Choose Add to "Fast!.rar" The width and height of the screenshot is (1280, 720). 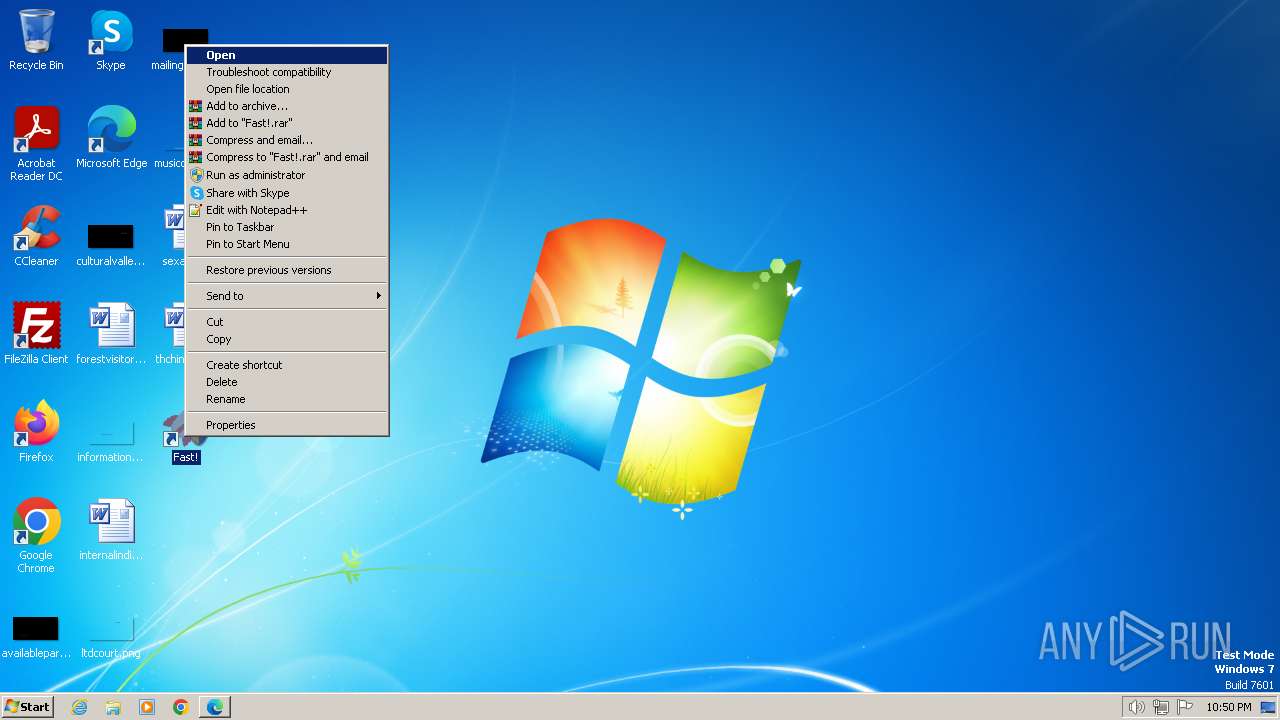287,123
